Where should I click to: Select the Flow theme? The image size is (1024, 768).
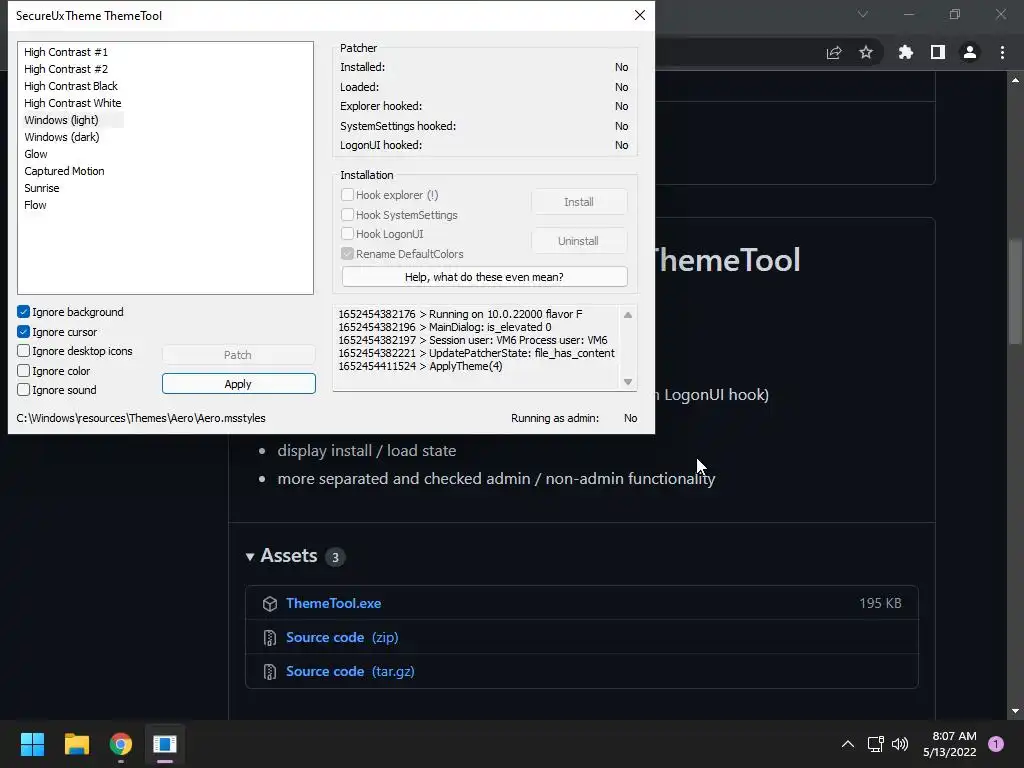pyautogui.click(x=35, y=205)
